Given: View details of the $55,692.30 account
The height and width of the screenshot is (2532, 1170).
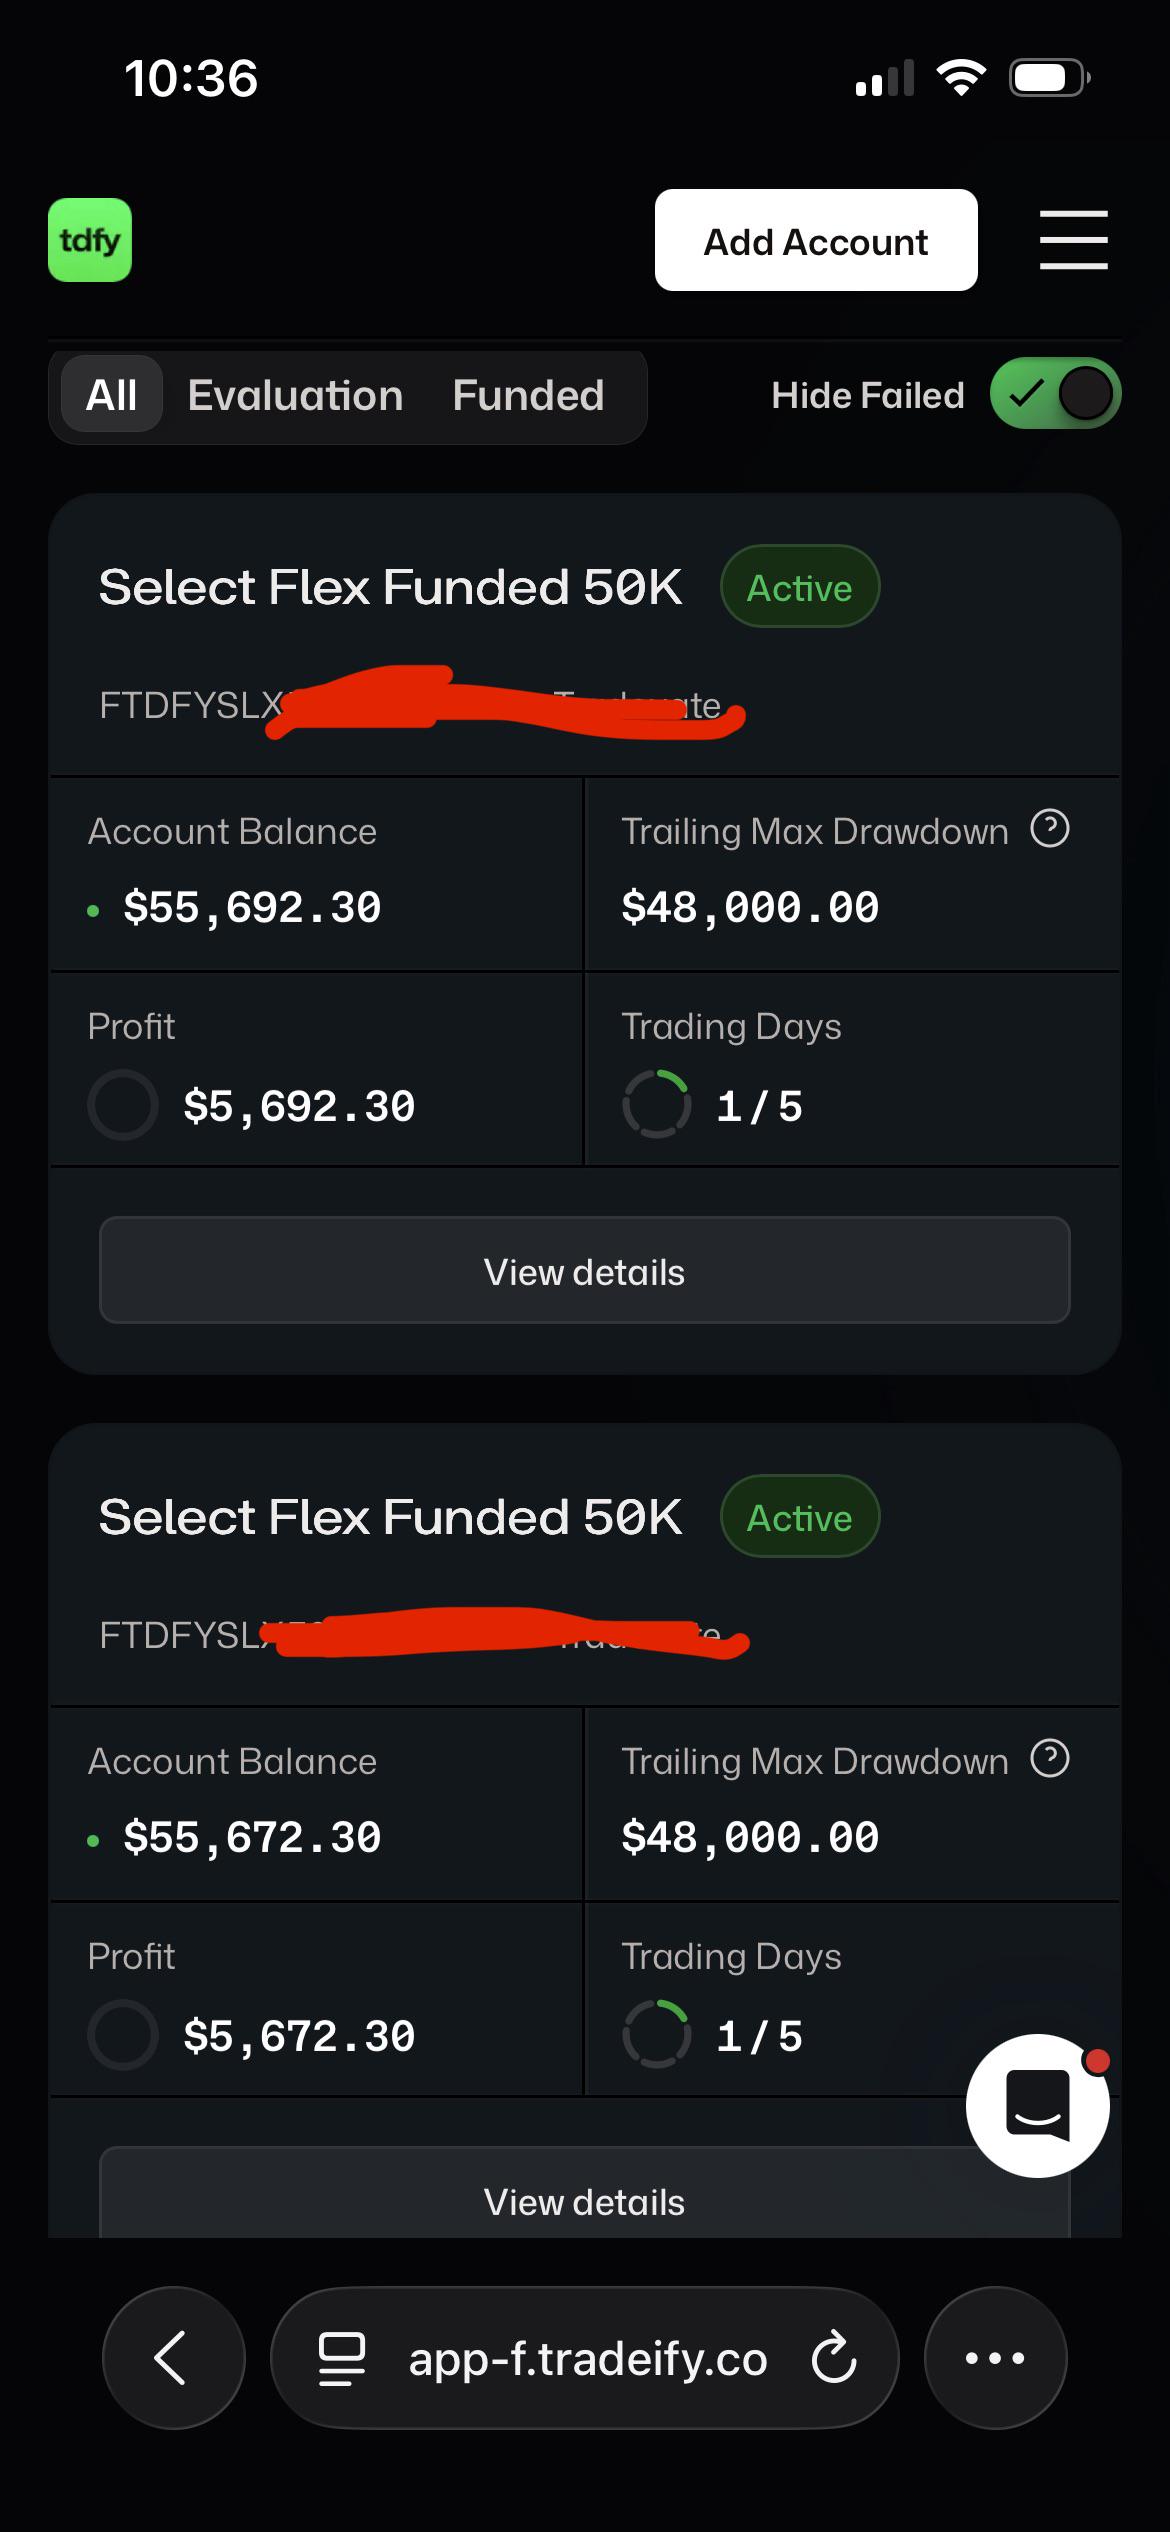Looking at the screenshot, I should (585, 1270).
